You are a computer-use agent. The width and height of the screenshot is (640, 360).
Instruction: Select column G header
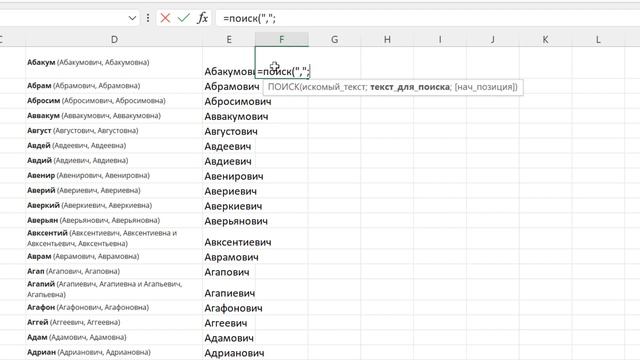(335, 40)
